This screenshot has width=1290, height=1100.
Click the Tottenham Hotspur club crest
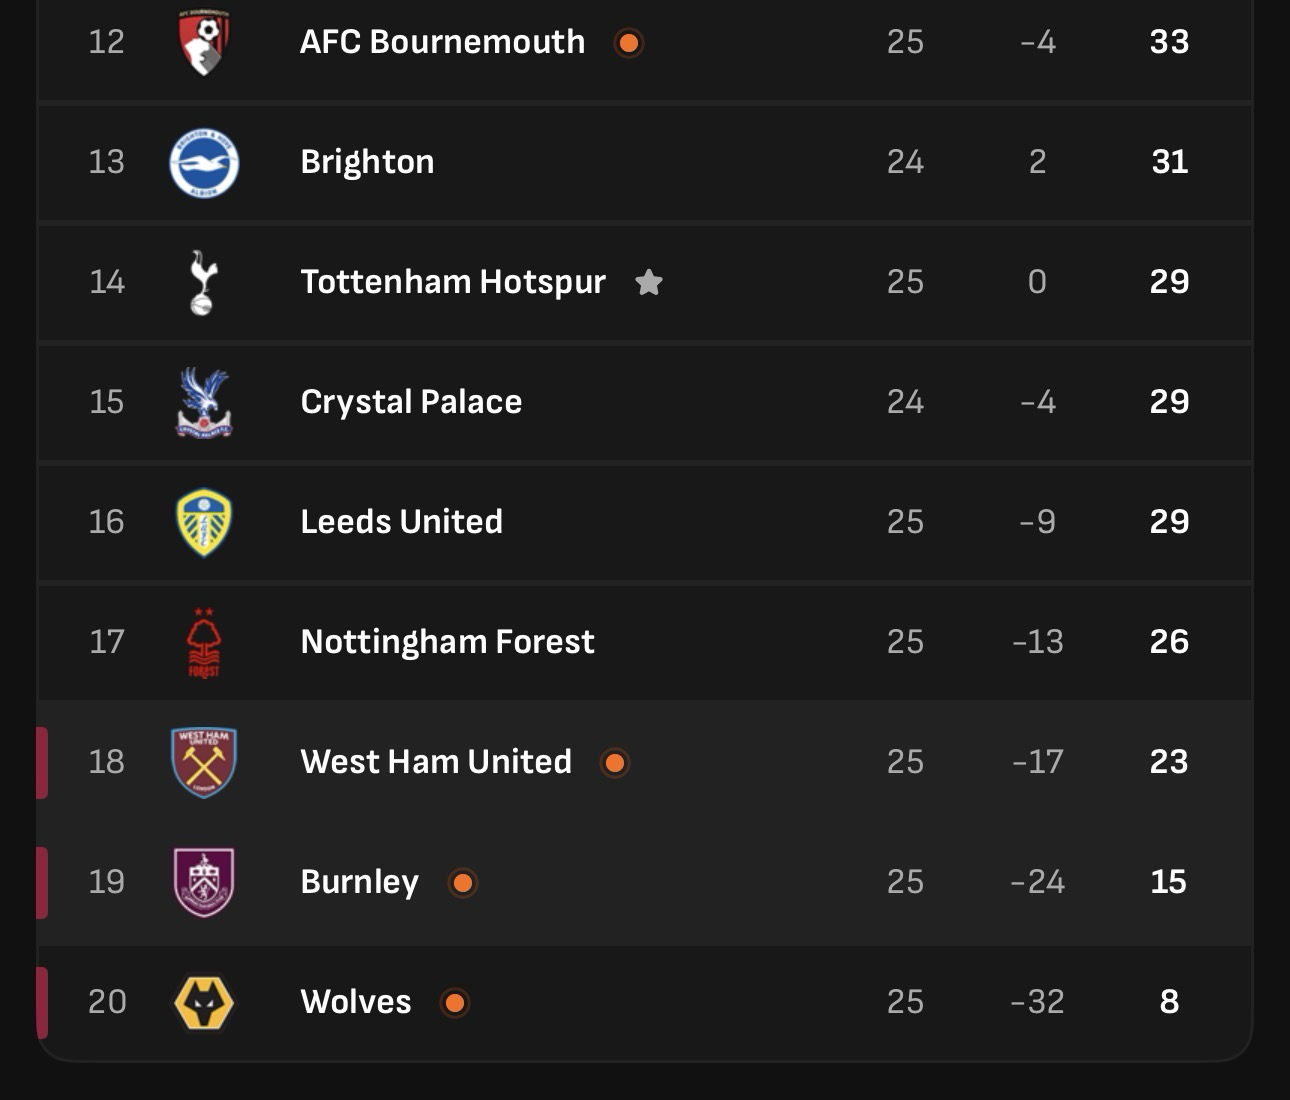coord(203,282)
